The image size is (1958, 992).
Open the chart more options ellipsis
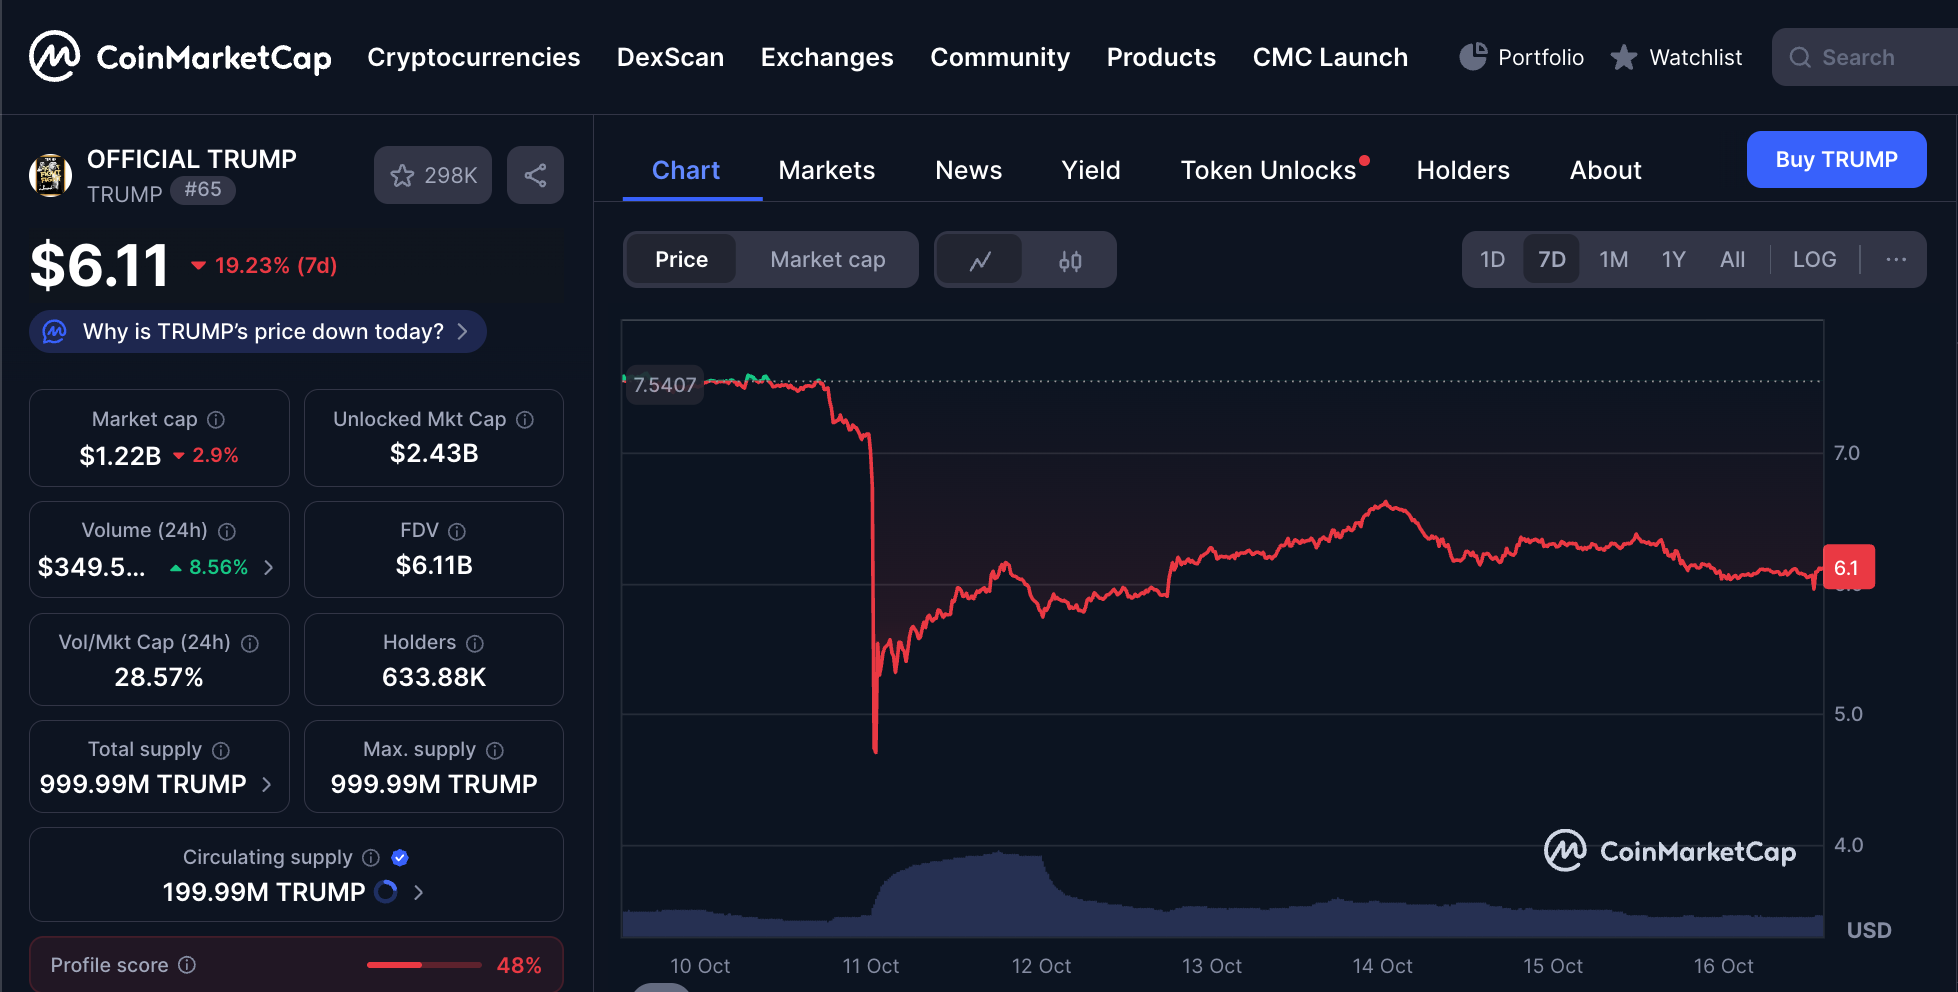(1896, 260)
